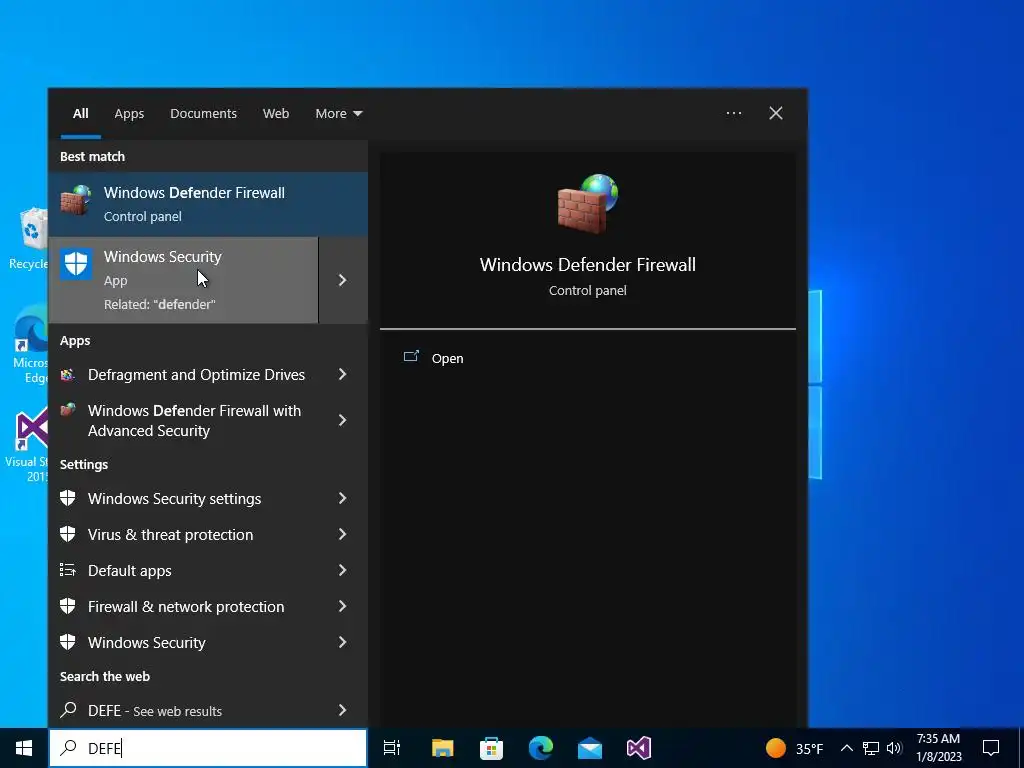Select Visual Studio desktop shortcut

29,444
